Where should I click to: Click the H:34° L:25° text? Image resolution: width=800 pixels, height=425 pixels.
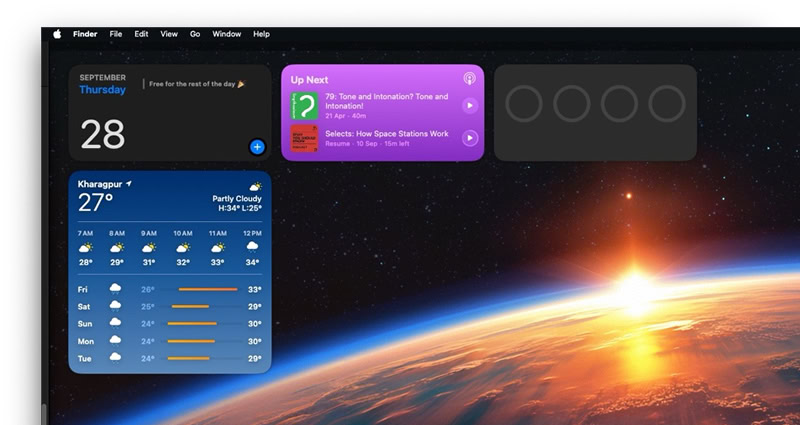[x=240, y=208]
